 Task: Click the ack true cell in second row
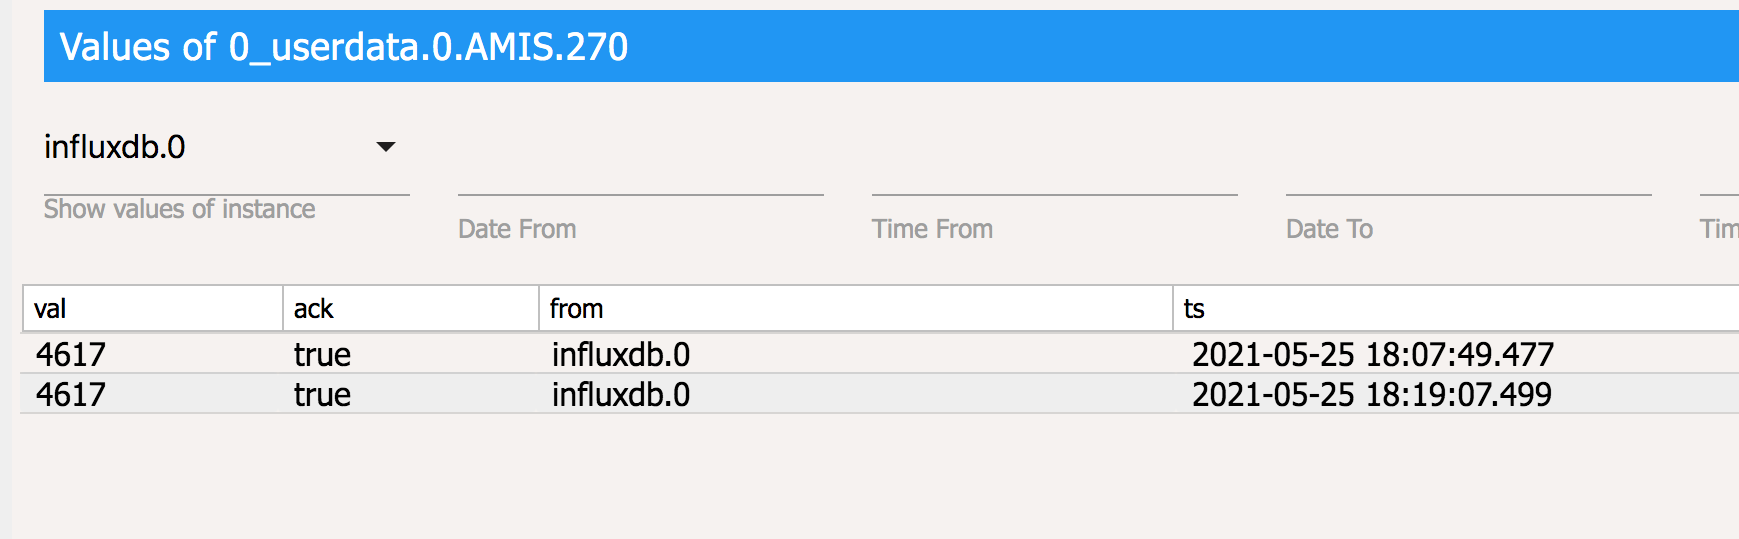pos(322,394)
